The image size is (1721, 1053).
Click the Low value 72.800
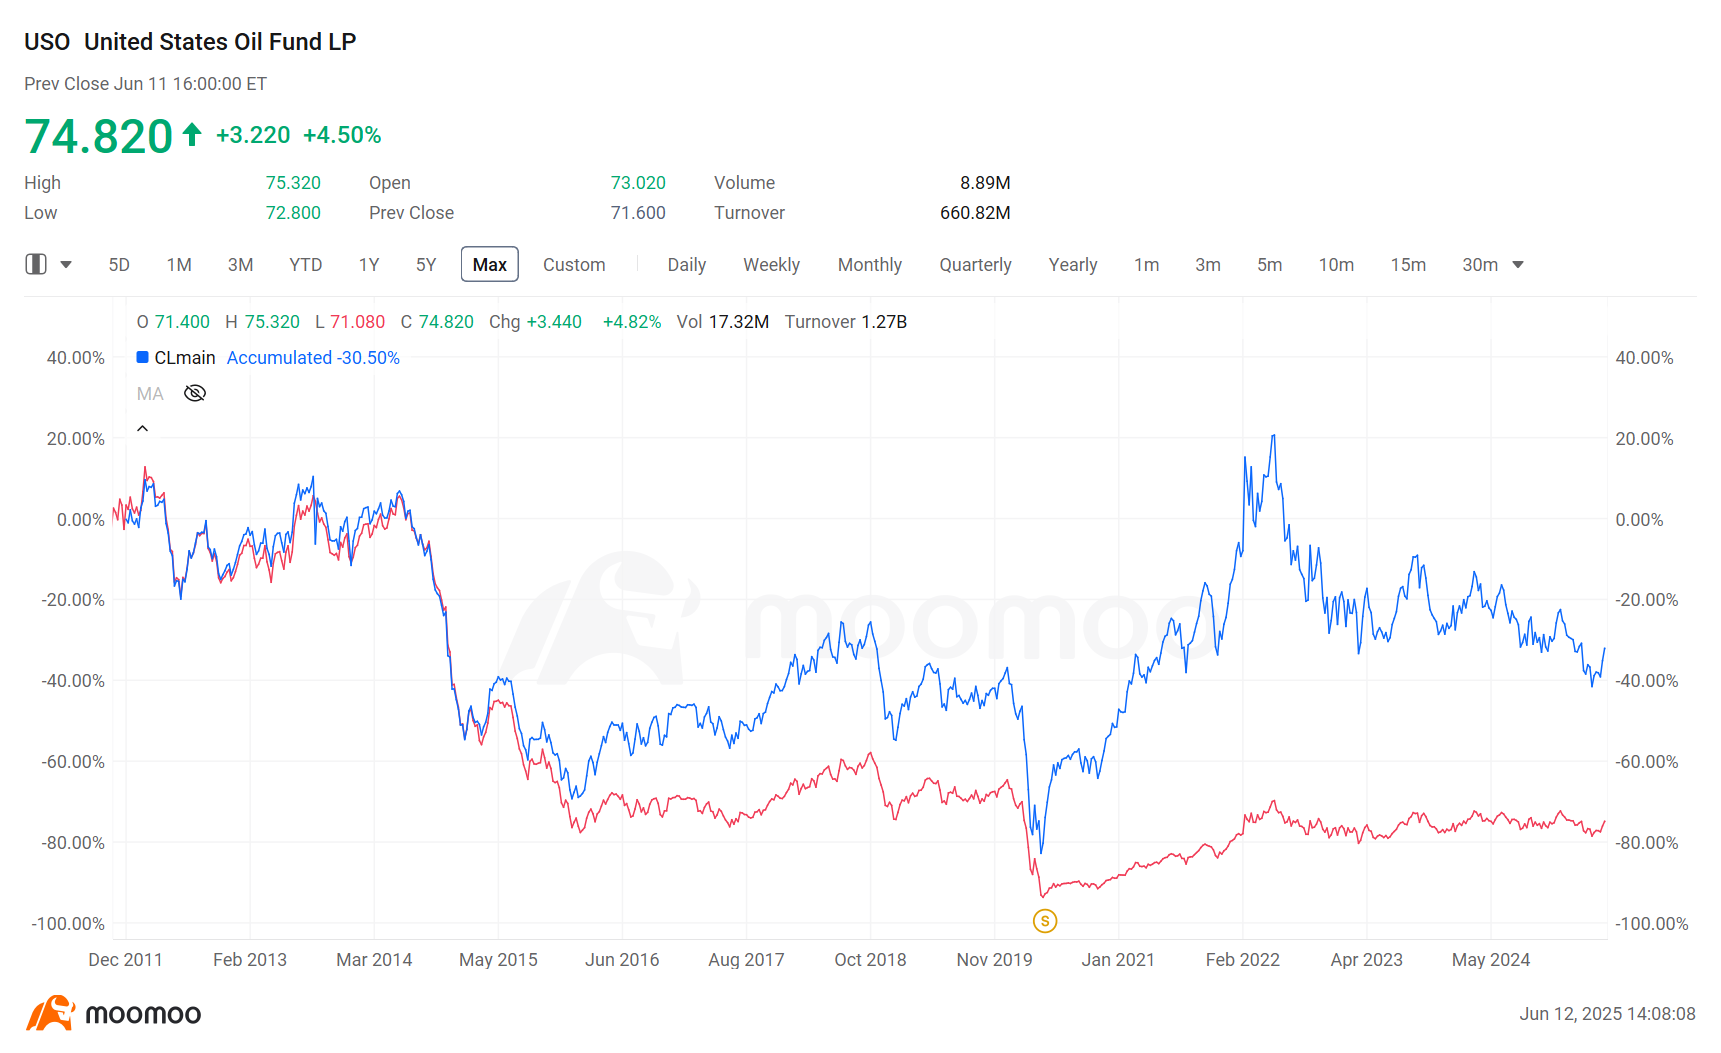pos(293,213)
